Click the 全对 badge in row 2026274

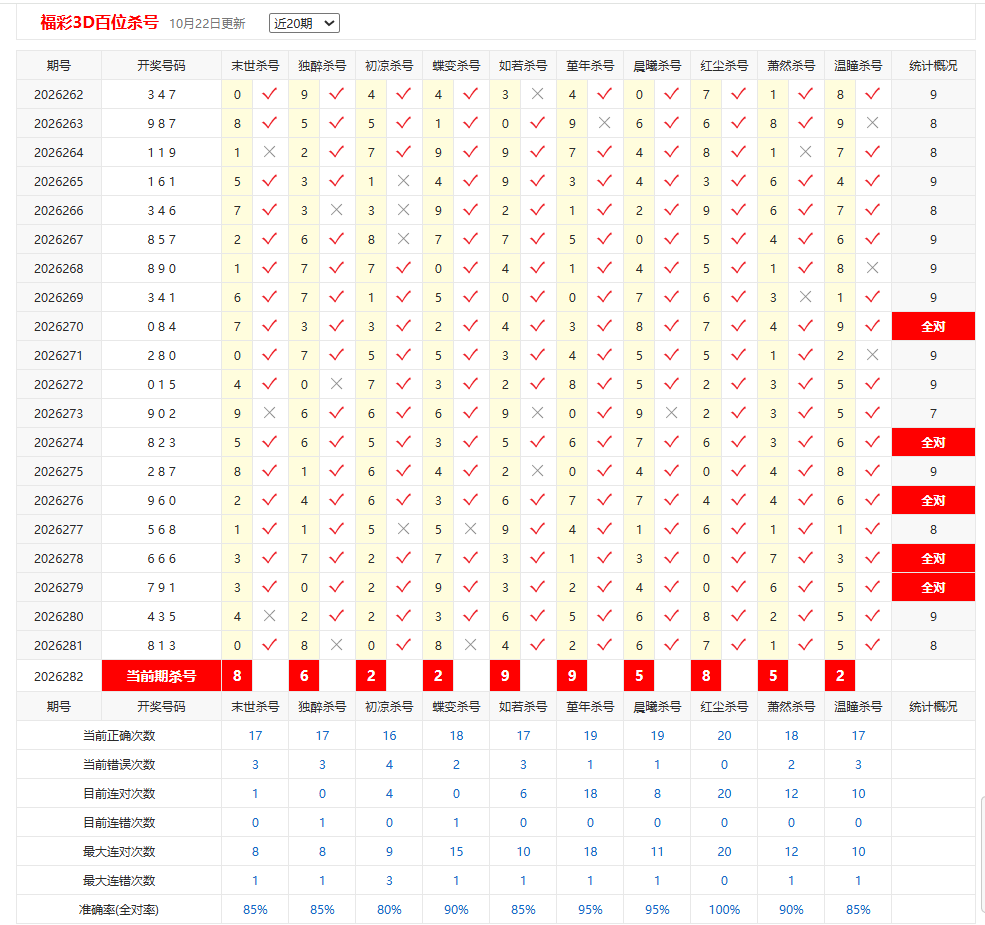[x=933, y=442]
